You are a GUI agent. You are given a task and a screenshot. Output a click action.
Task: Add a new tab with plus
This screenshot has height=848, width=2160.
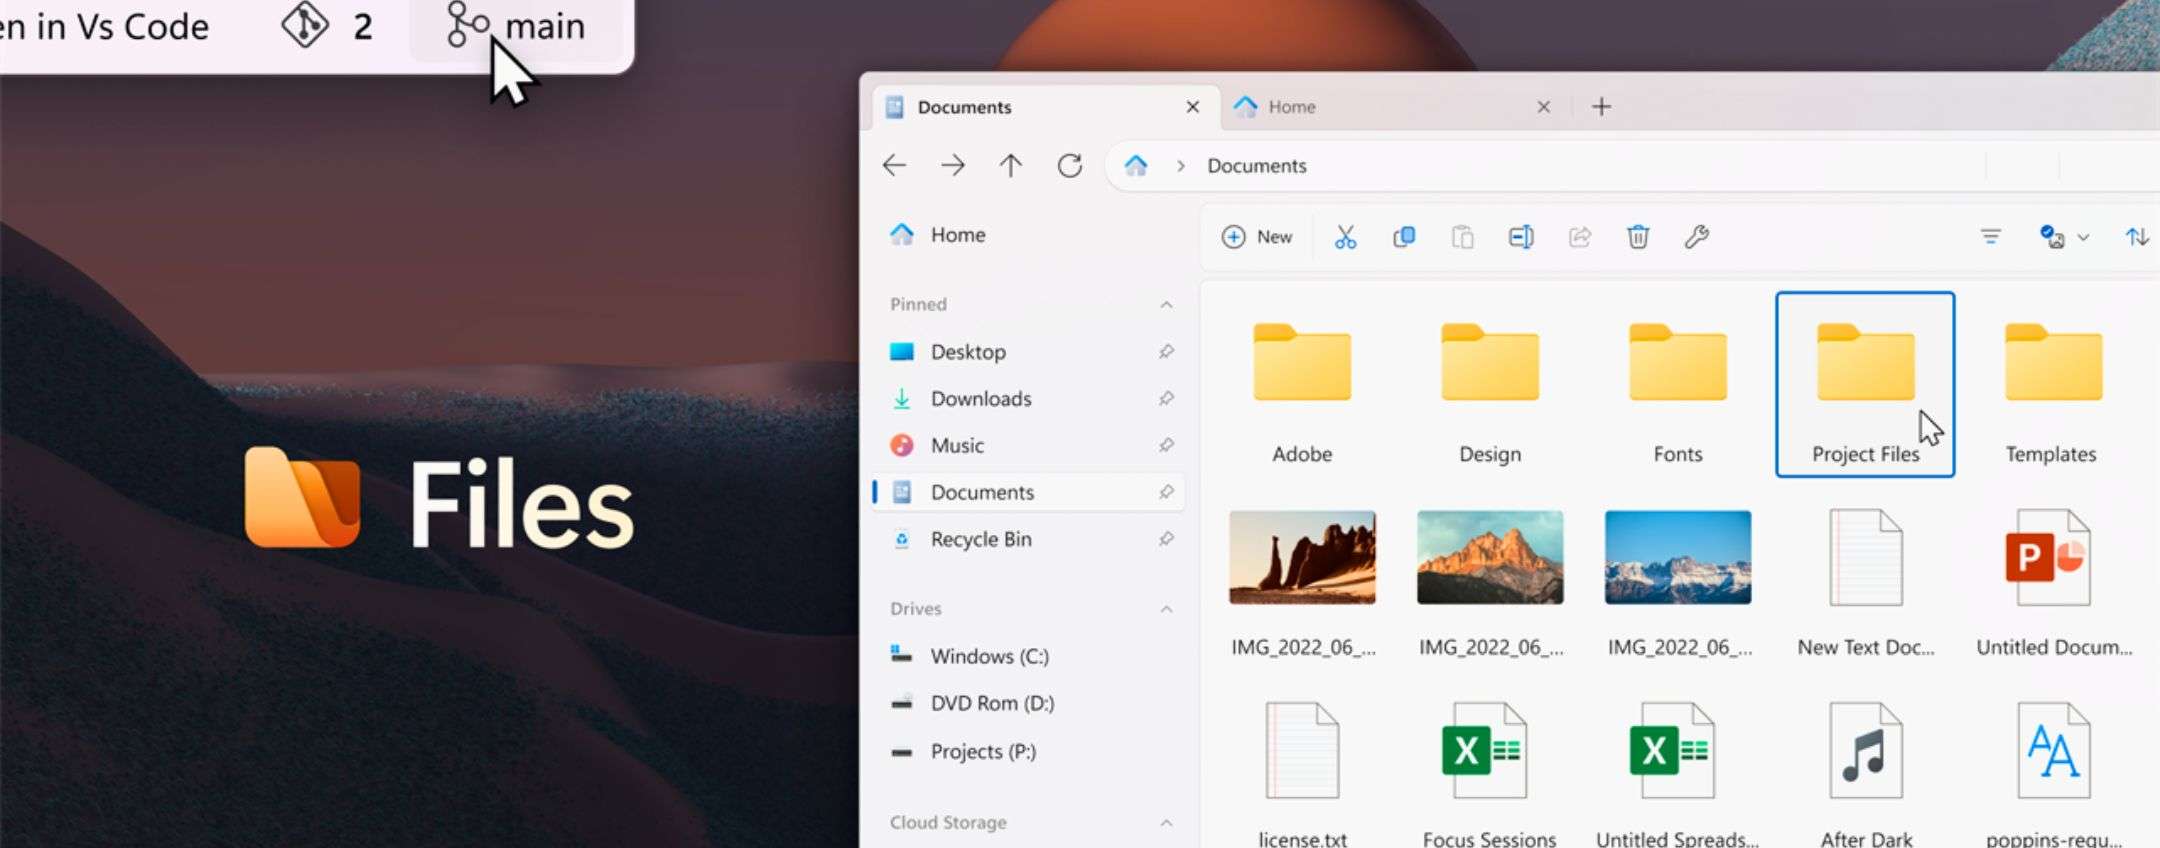[1601, 107]
